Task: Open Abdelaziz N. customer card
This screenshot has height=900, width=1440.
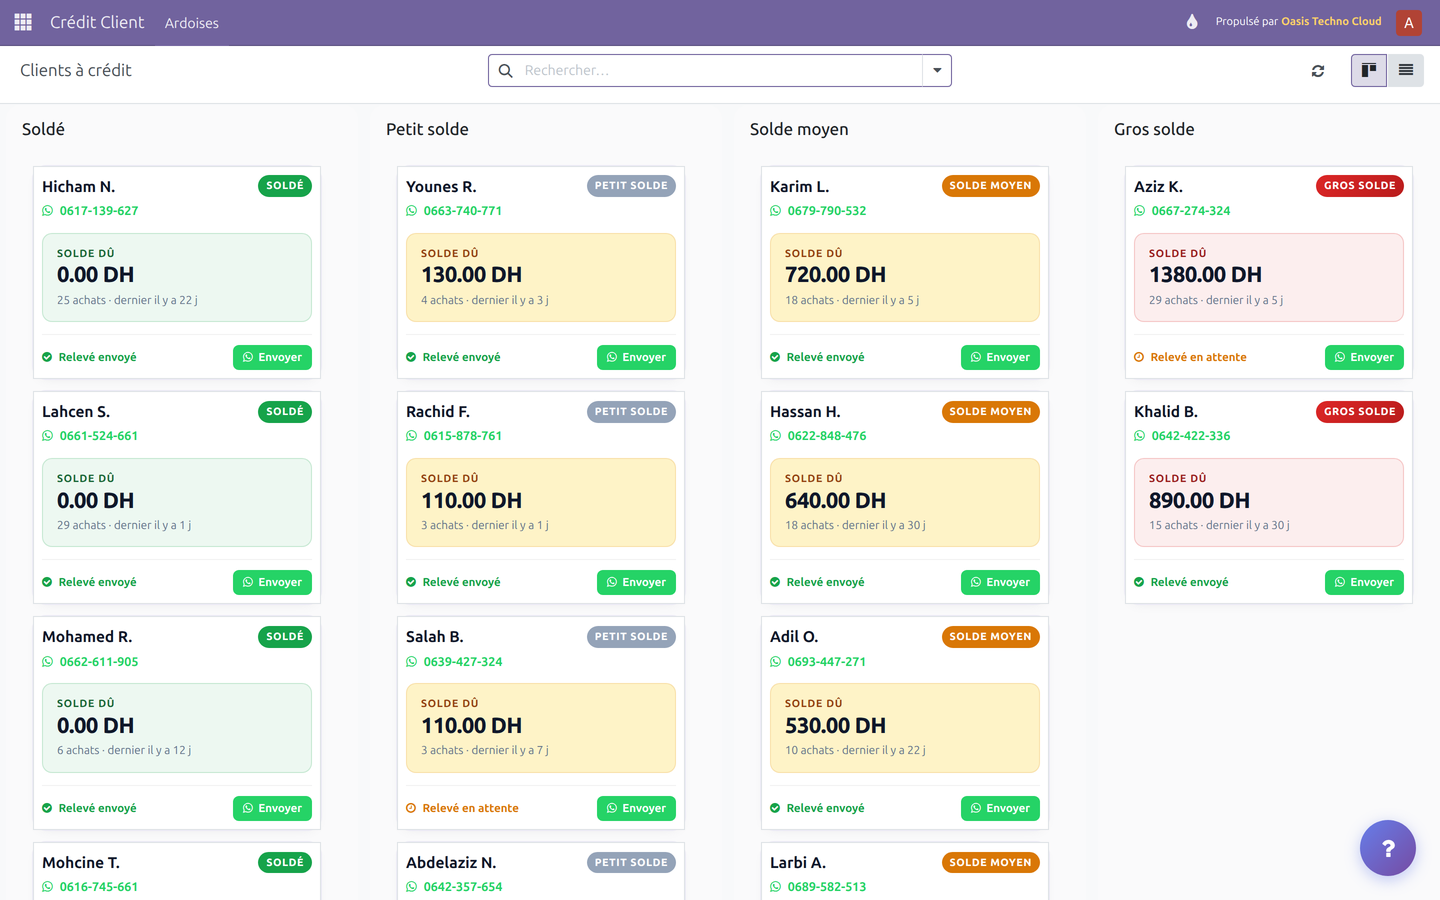Action: (541, 871)
